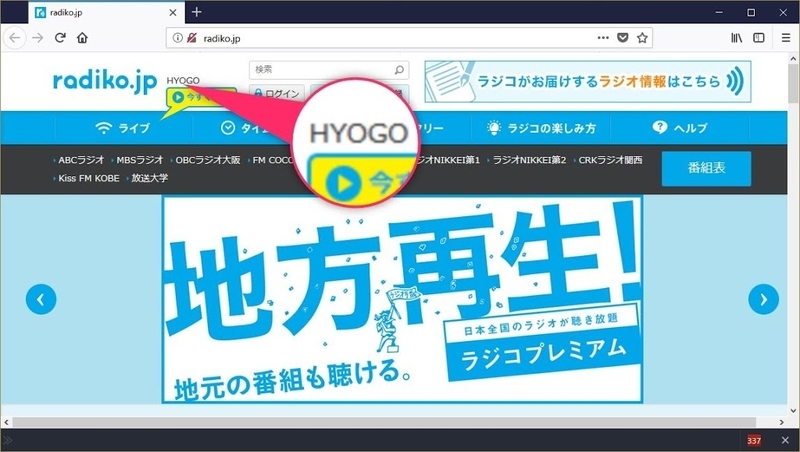Click the horizontal scroll-right arrow

coord(782,422)
